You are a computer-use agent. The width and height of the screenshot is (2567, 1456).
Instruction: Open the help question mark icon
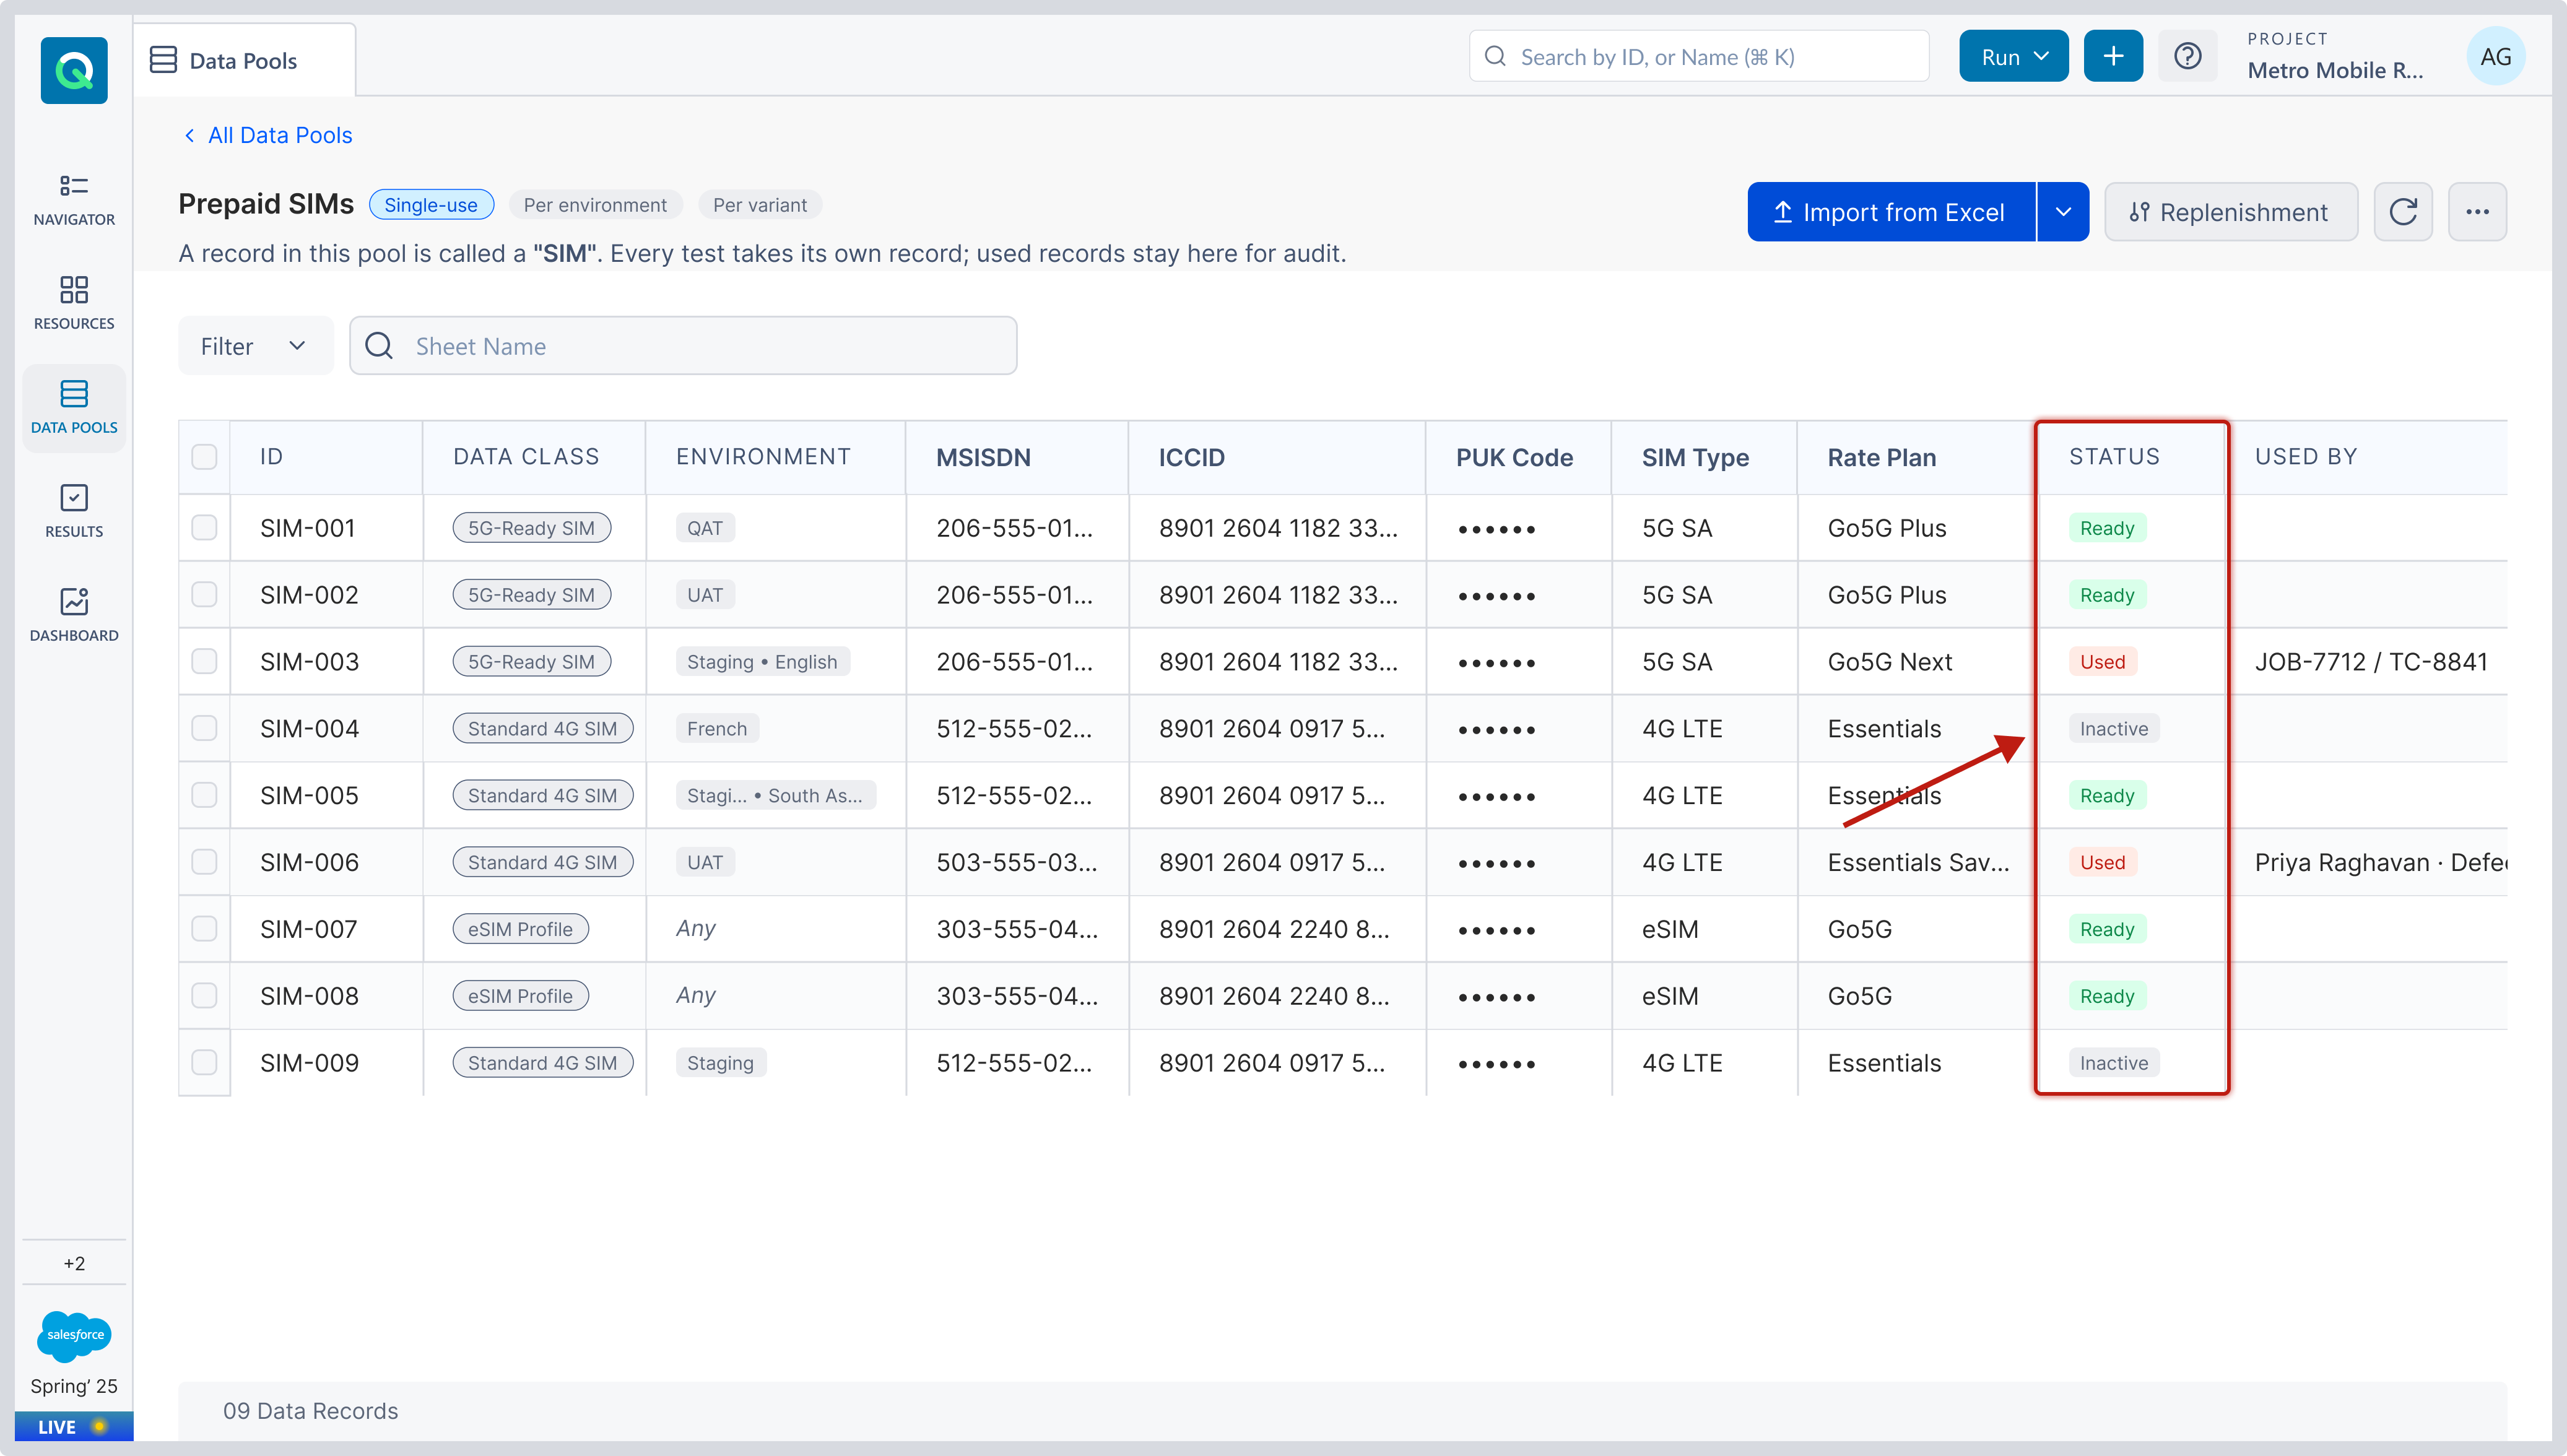(2187, 56)
